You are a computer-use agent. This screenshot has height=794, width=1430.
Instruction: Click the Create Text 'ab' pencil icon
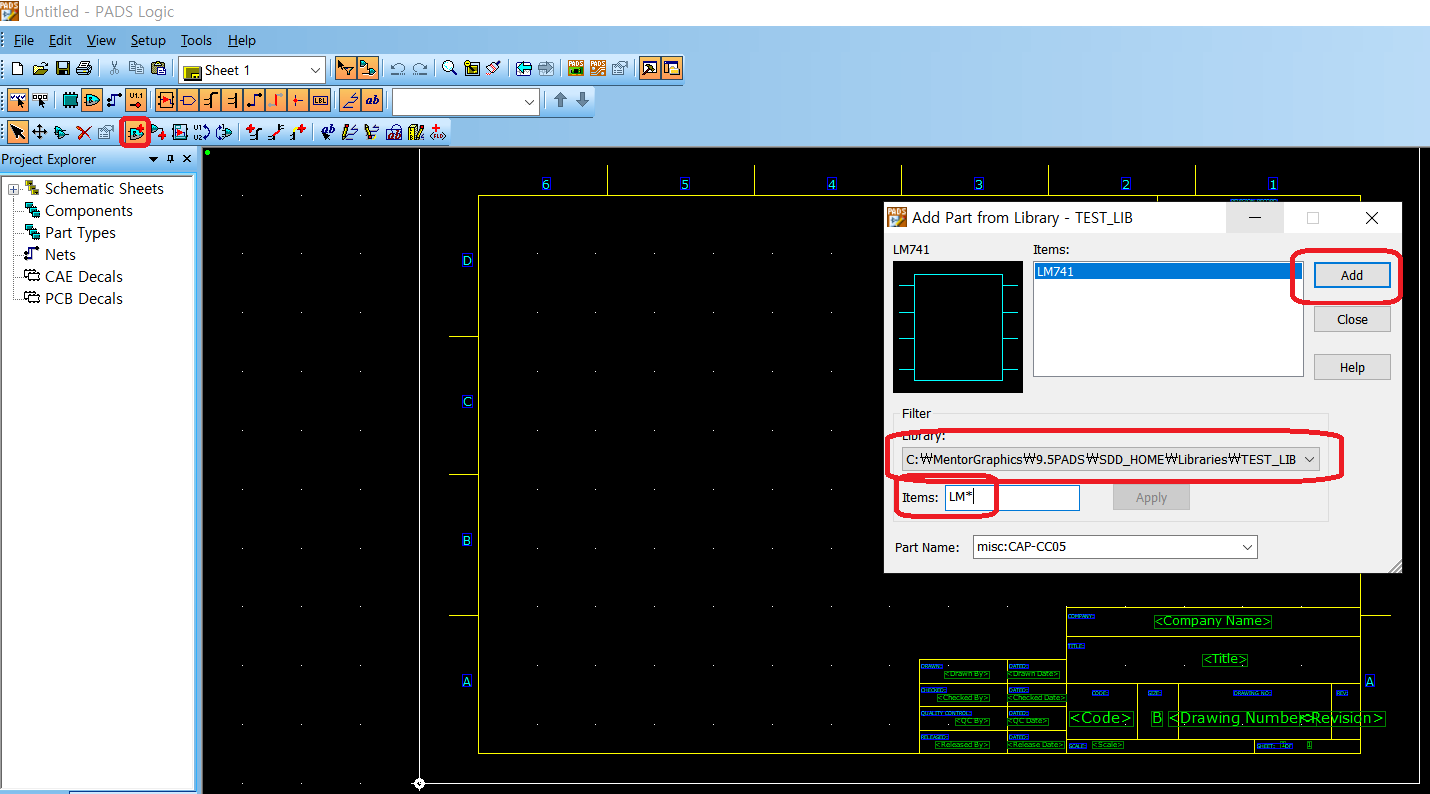[328, 132]
